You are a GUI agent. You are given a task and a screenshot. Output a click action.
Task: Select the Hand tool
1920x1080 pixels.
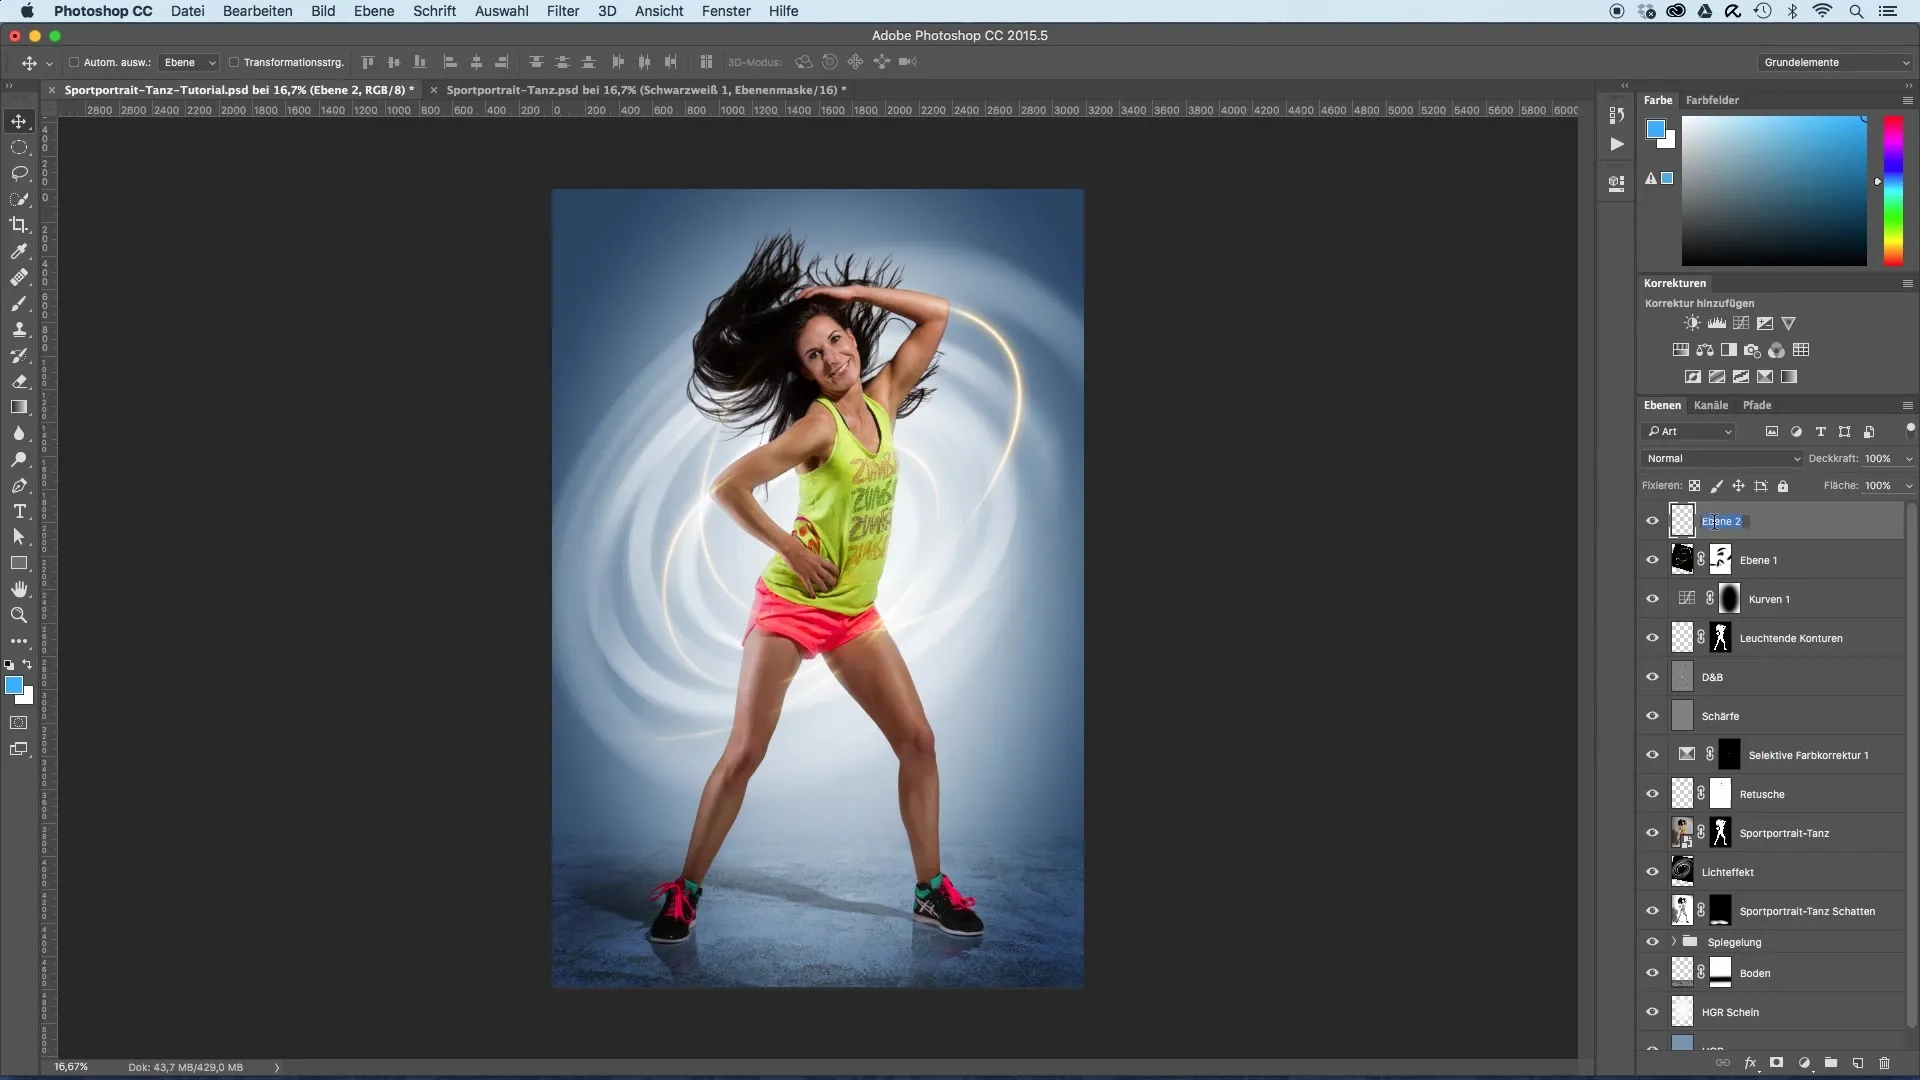pyautogui.click(x=19, y=589)
